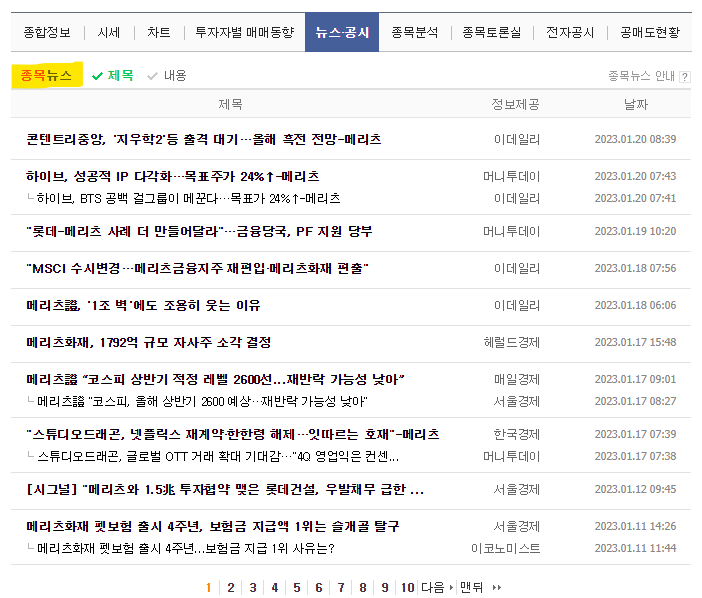
Task: Go to page 6 of news
Action: (x=318, y=587)
